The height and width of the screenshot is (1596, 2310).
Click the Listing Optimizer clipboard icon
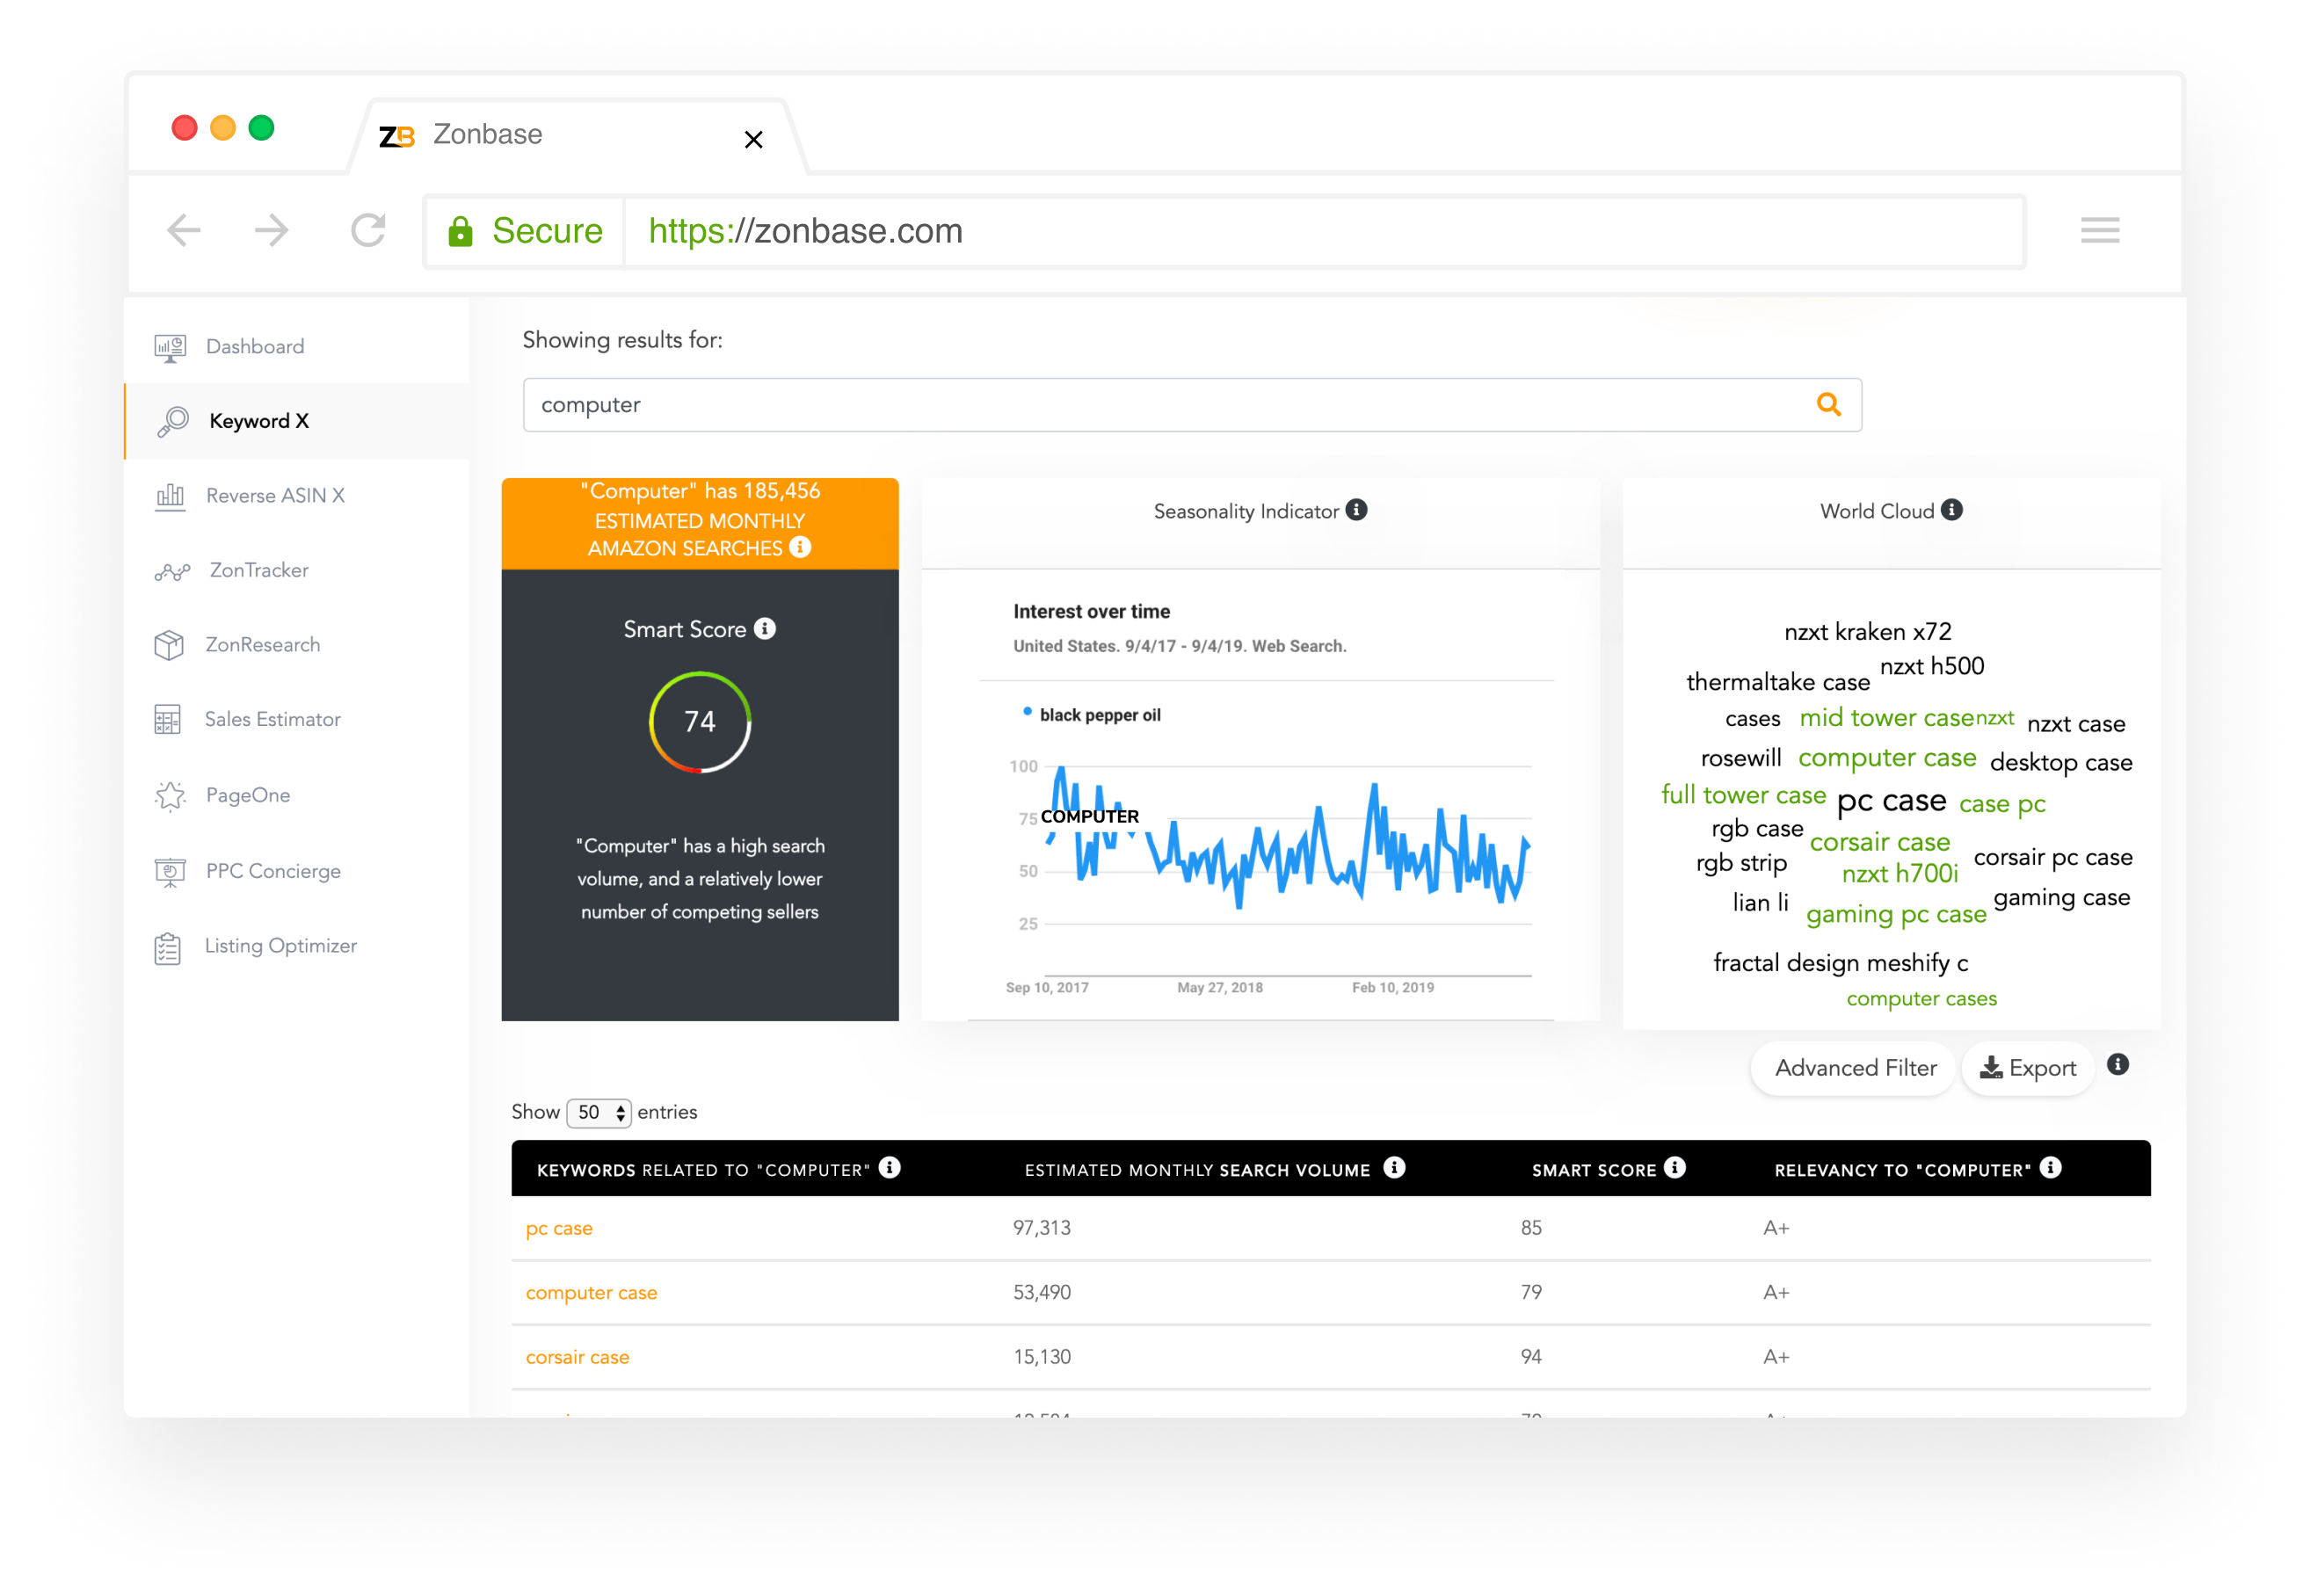pyautogui.click(x=168, y=947)
